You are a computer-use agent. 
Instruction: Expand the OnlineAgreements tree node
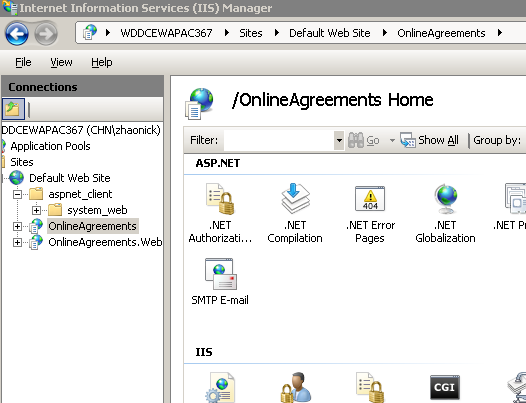click(x=17, y=226)
